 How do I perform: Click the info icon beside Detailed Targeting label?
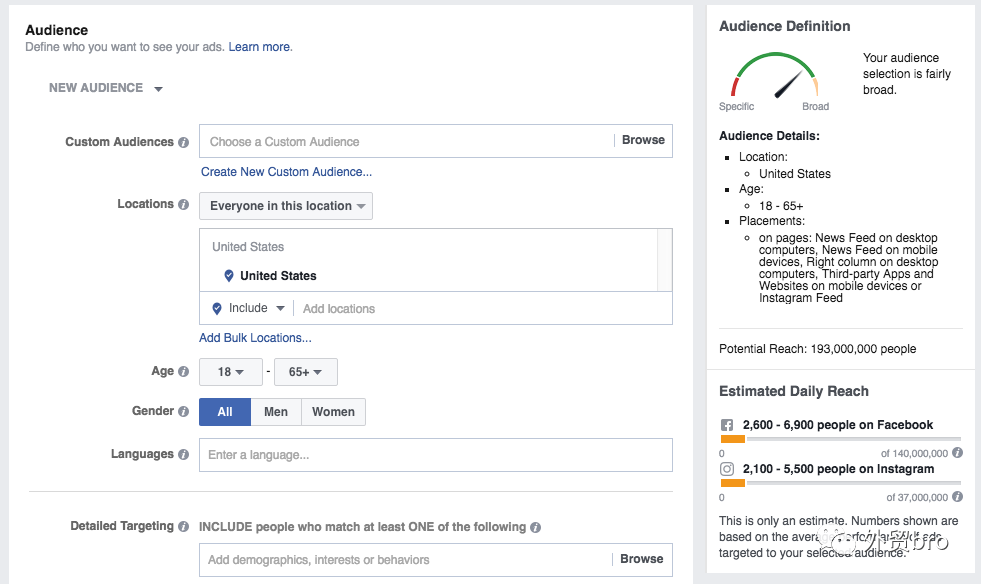tap(183, 526)
